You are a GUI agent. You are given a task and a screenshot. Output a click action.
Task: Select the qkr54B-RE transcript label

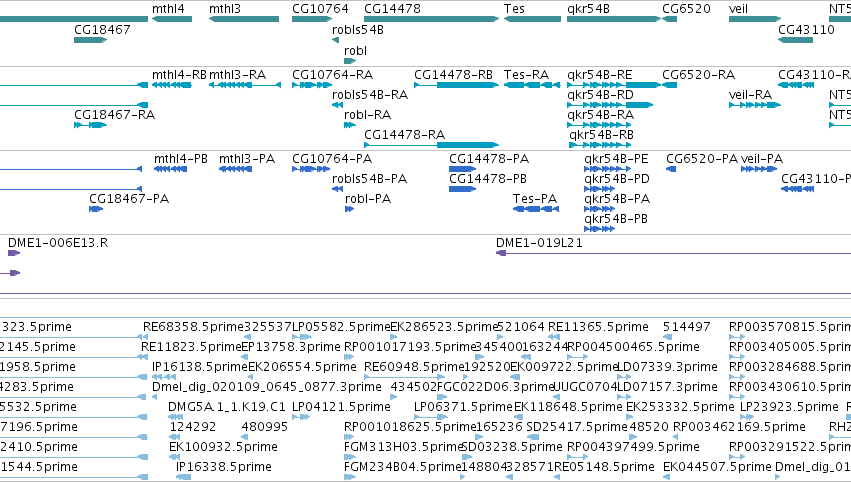tap(600, 75)
